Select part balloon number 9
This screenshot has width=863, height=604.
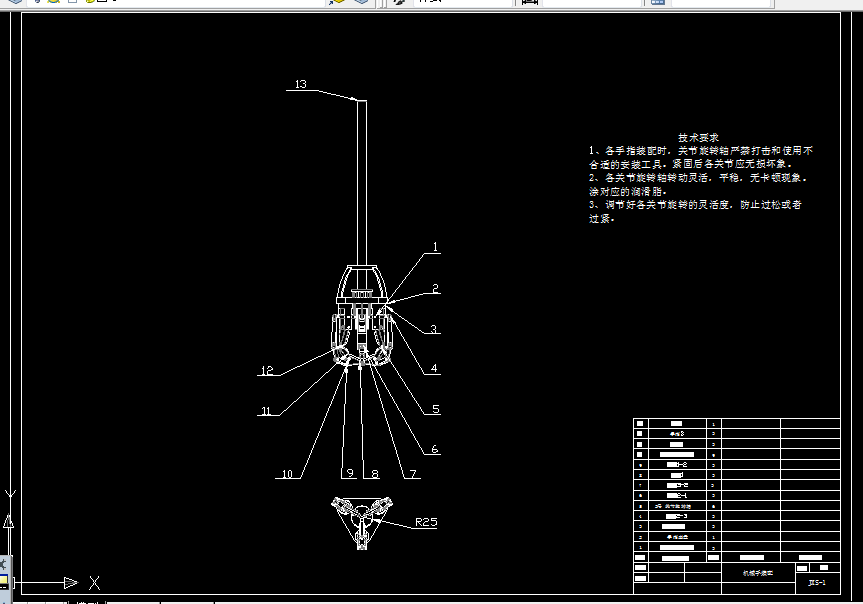click(350, 473)
